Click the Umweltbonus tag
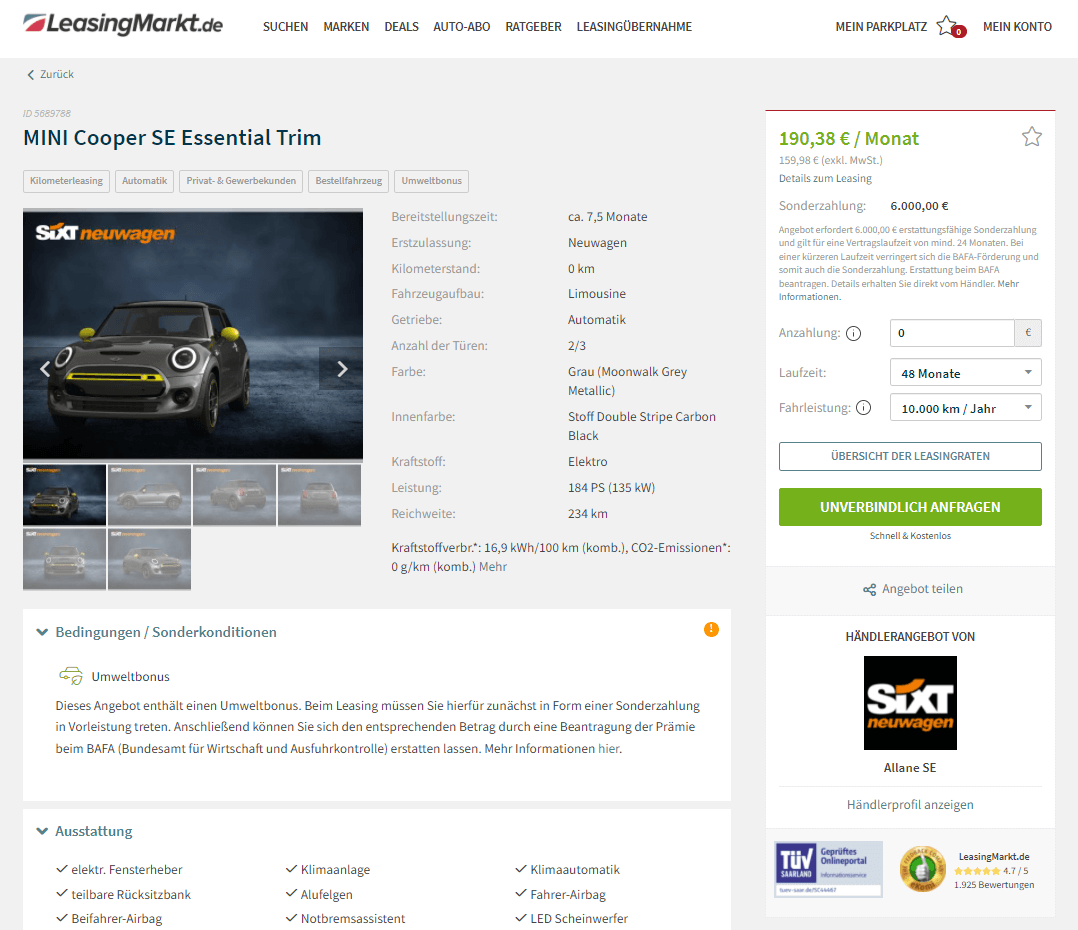The height and width of the screenshot is (930, 1078). click(x=432, y=181)
